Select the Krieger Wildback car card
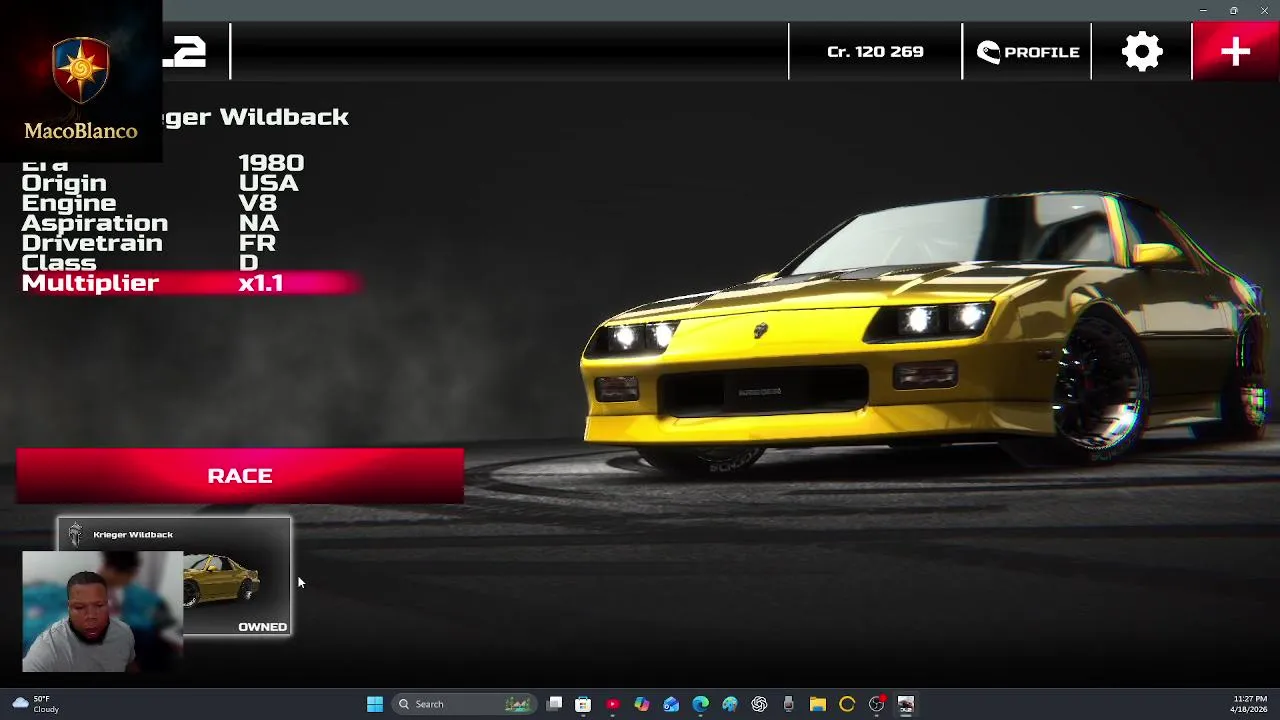The width and height of the screenshot is (1280, 720). (174, 577)
